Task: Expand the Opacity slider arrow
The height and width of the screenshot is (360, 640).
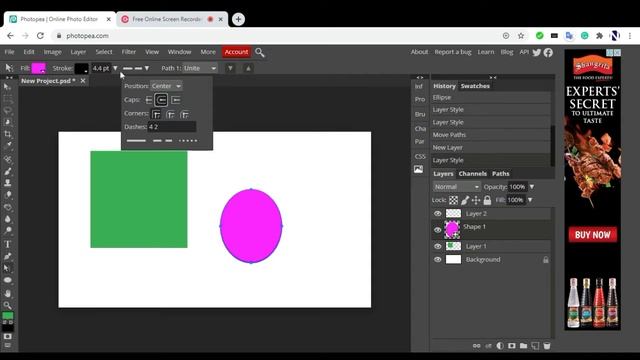Action: (531, 187)
